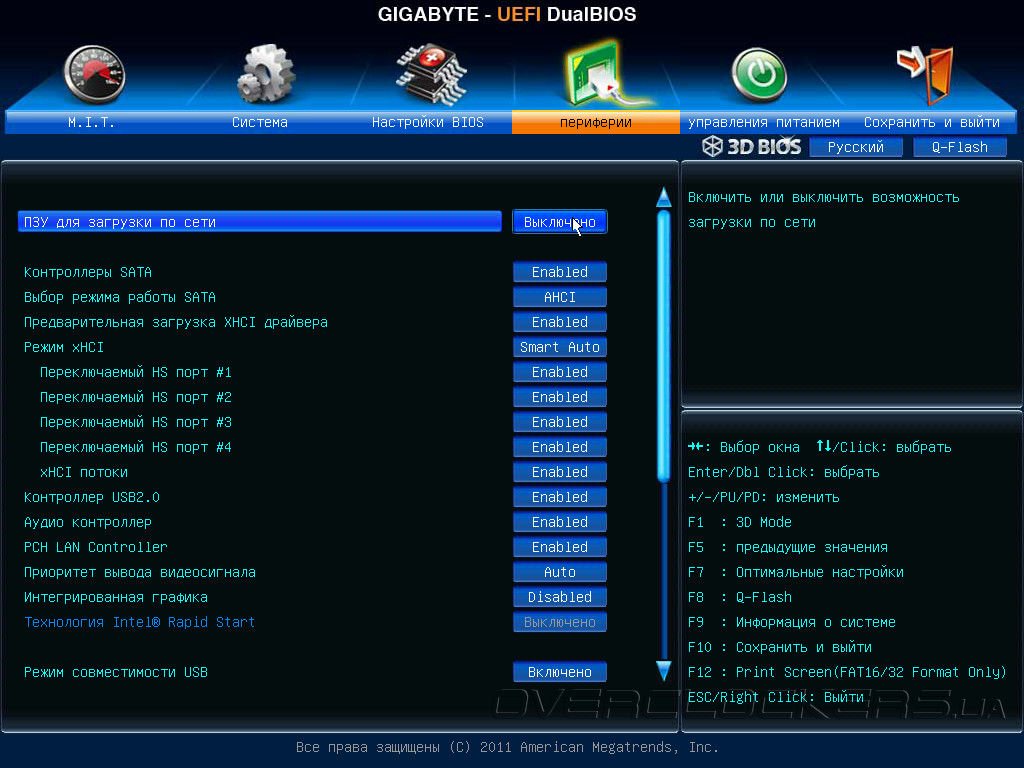
Task: Open the audio controller Enabled option
Action: click(x=560, y=522)
